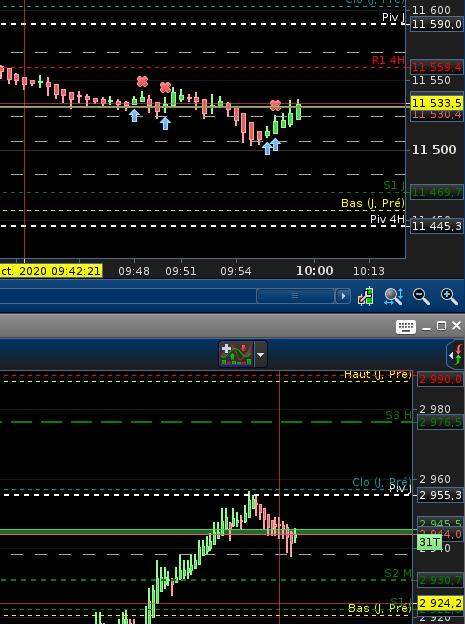Click the blue buy arrow under 09:48
The width and height of the screenshot is (465, 624).
135,115
